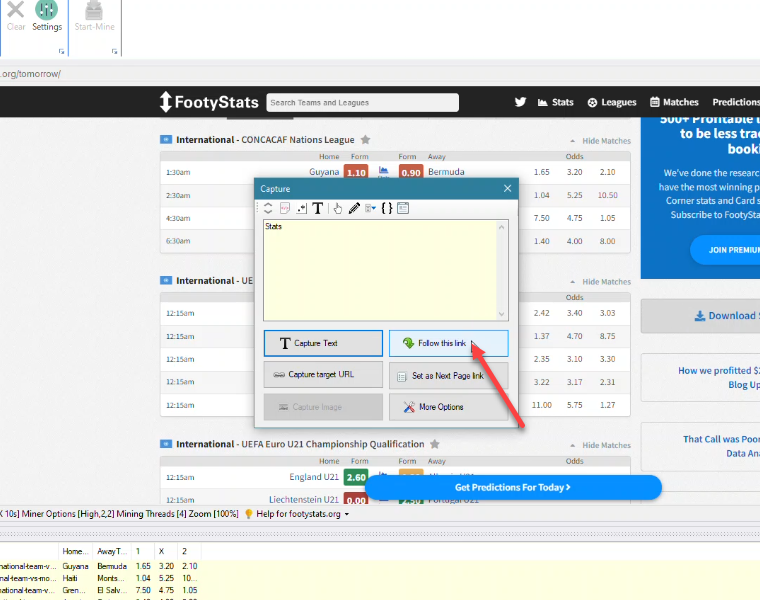
Task: Click the pencil edit icon in Capture toolbar
Action: 354,209
